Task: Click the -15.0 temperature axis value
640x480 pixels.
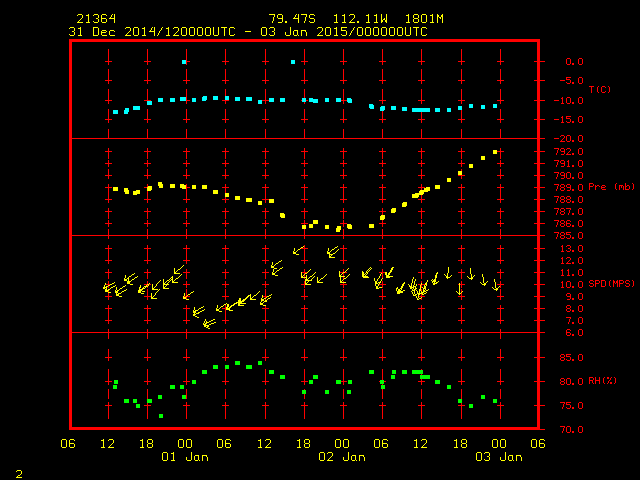Action: click(568, 120)
